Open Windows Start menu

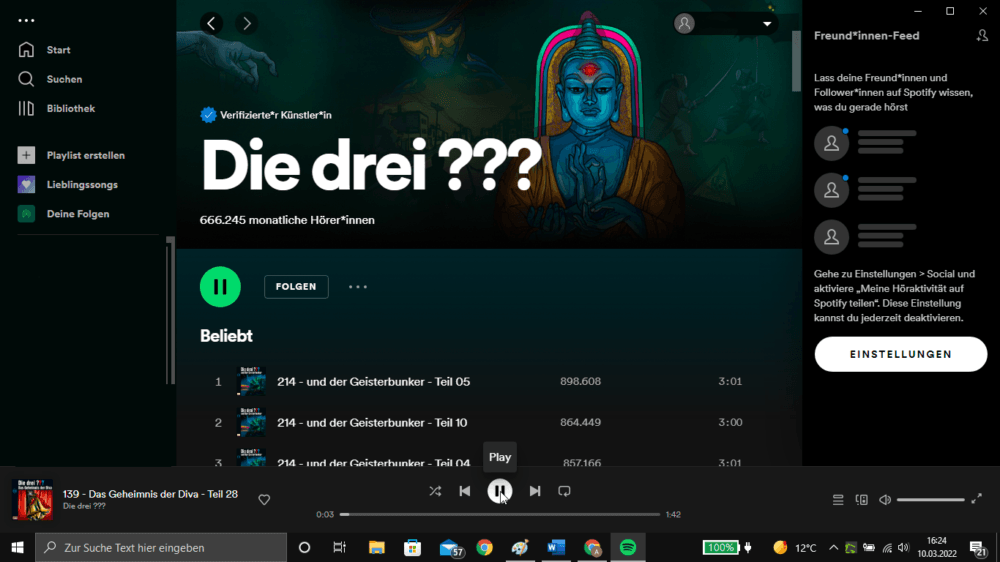[17, 547]
